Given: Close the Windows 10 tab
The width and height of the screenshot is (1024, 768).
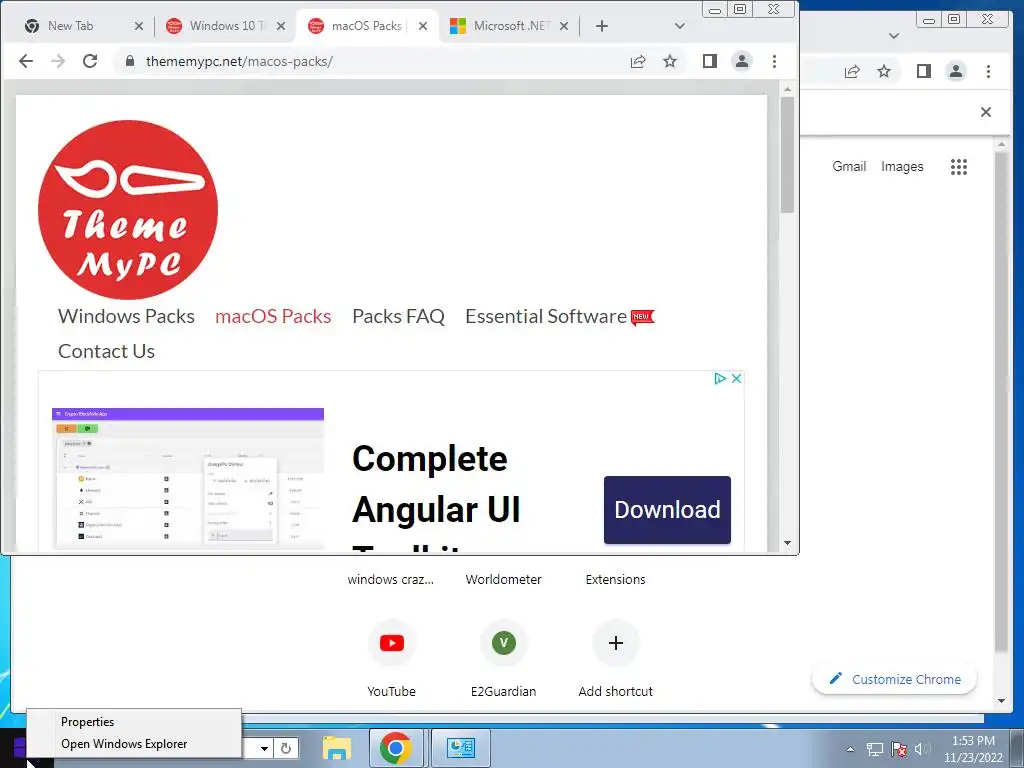Looking at the screenshot, I should click(x=281, y=26).
